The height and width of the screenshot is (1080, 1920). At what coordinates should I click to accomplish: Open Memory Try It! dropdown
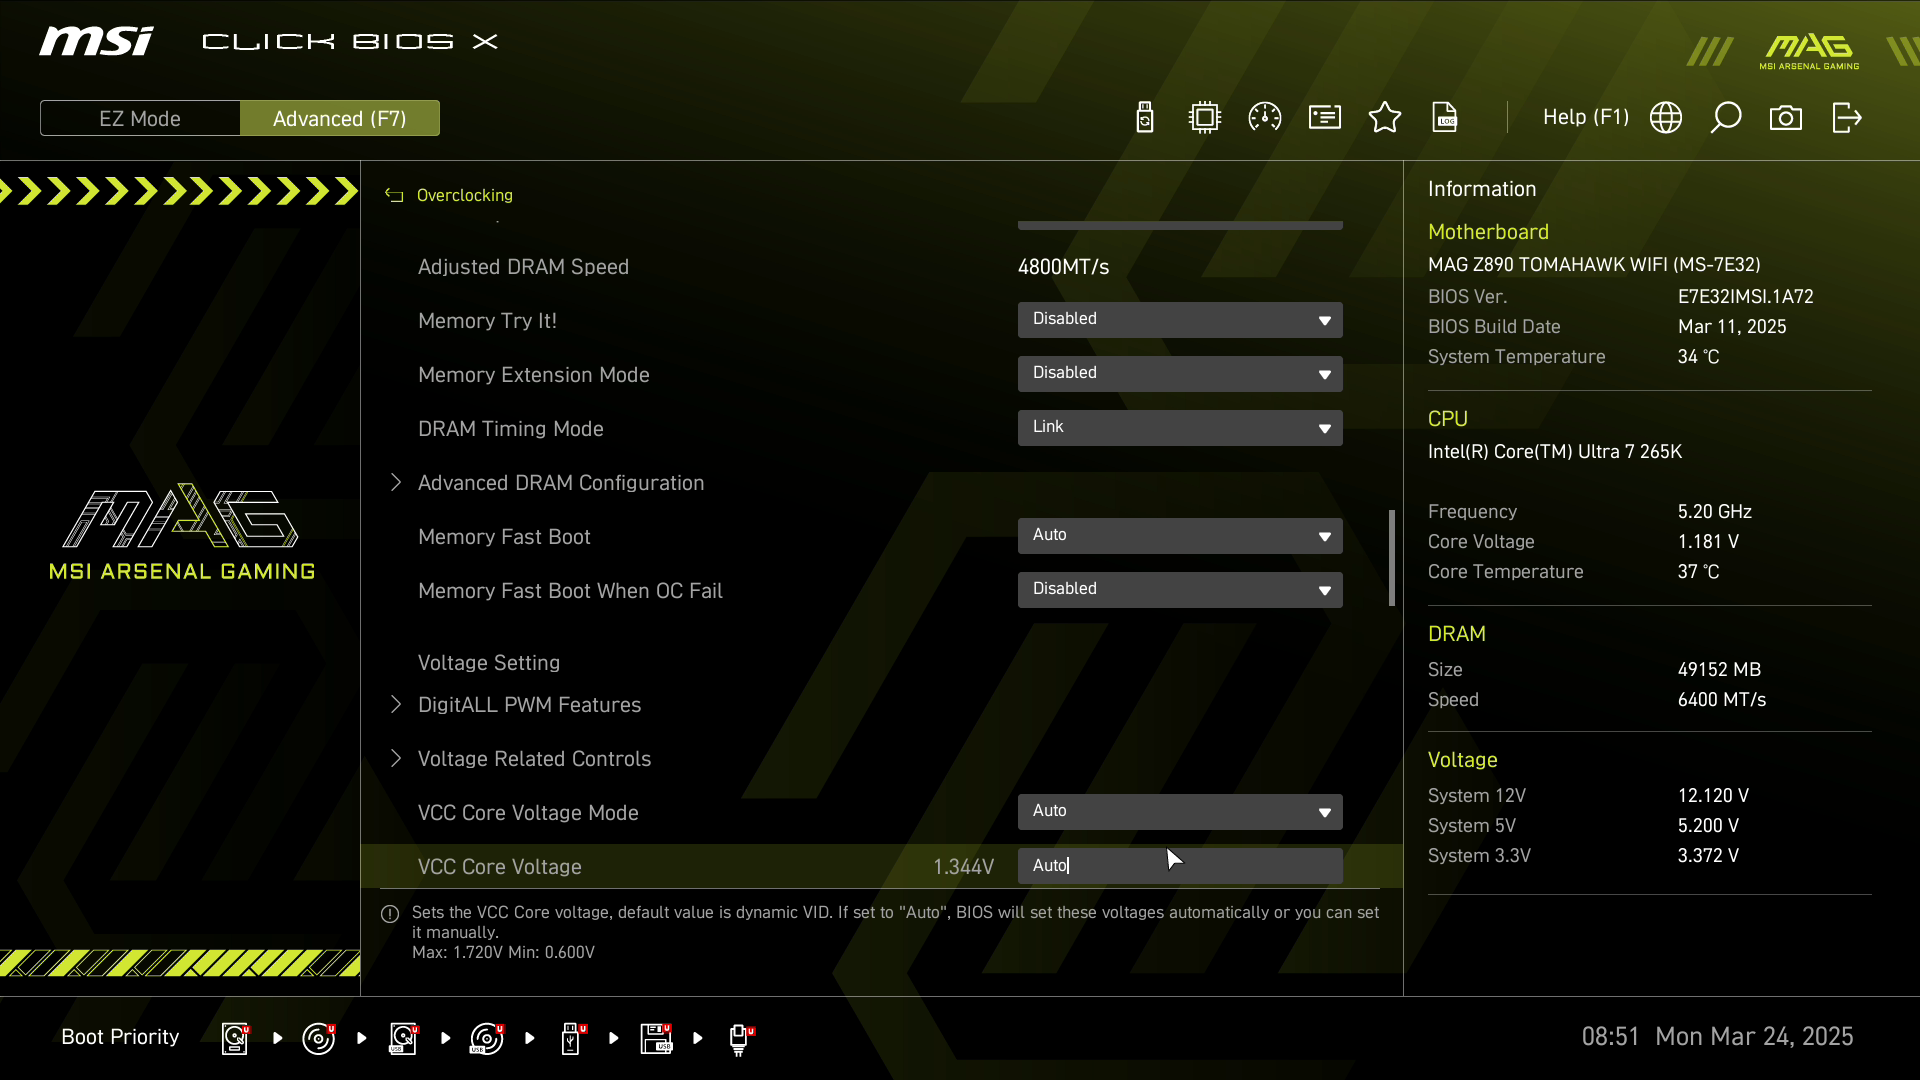click(1180, 320)
